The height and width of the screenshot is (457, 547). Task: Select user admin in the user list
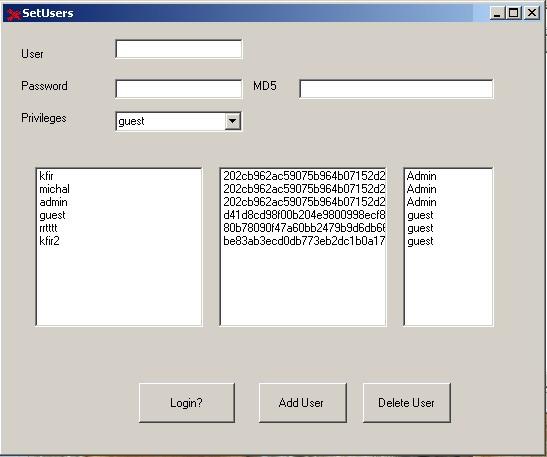click(119, 202)
